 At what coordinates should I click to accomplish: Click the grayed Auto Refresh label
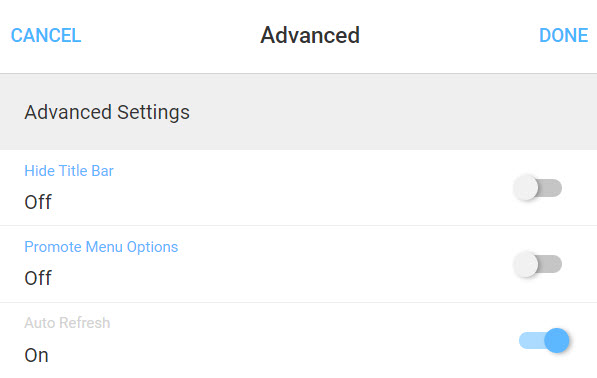click(67, 323)
